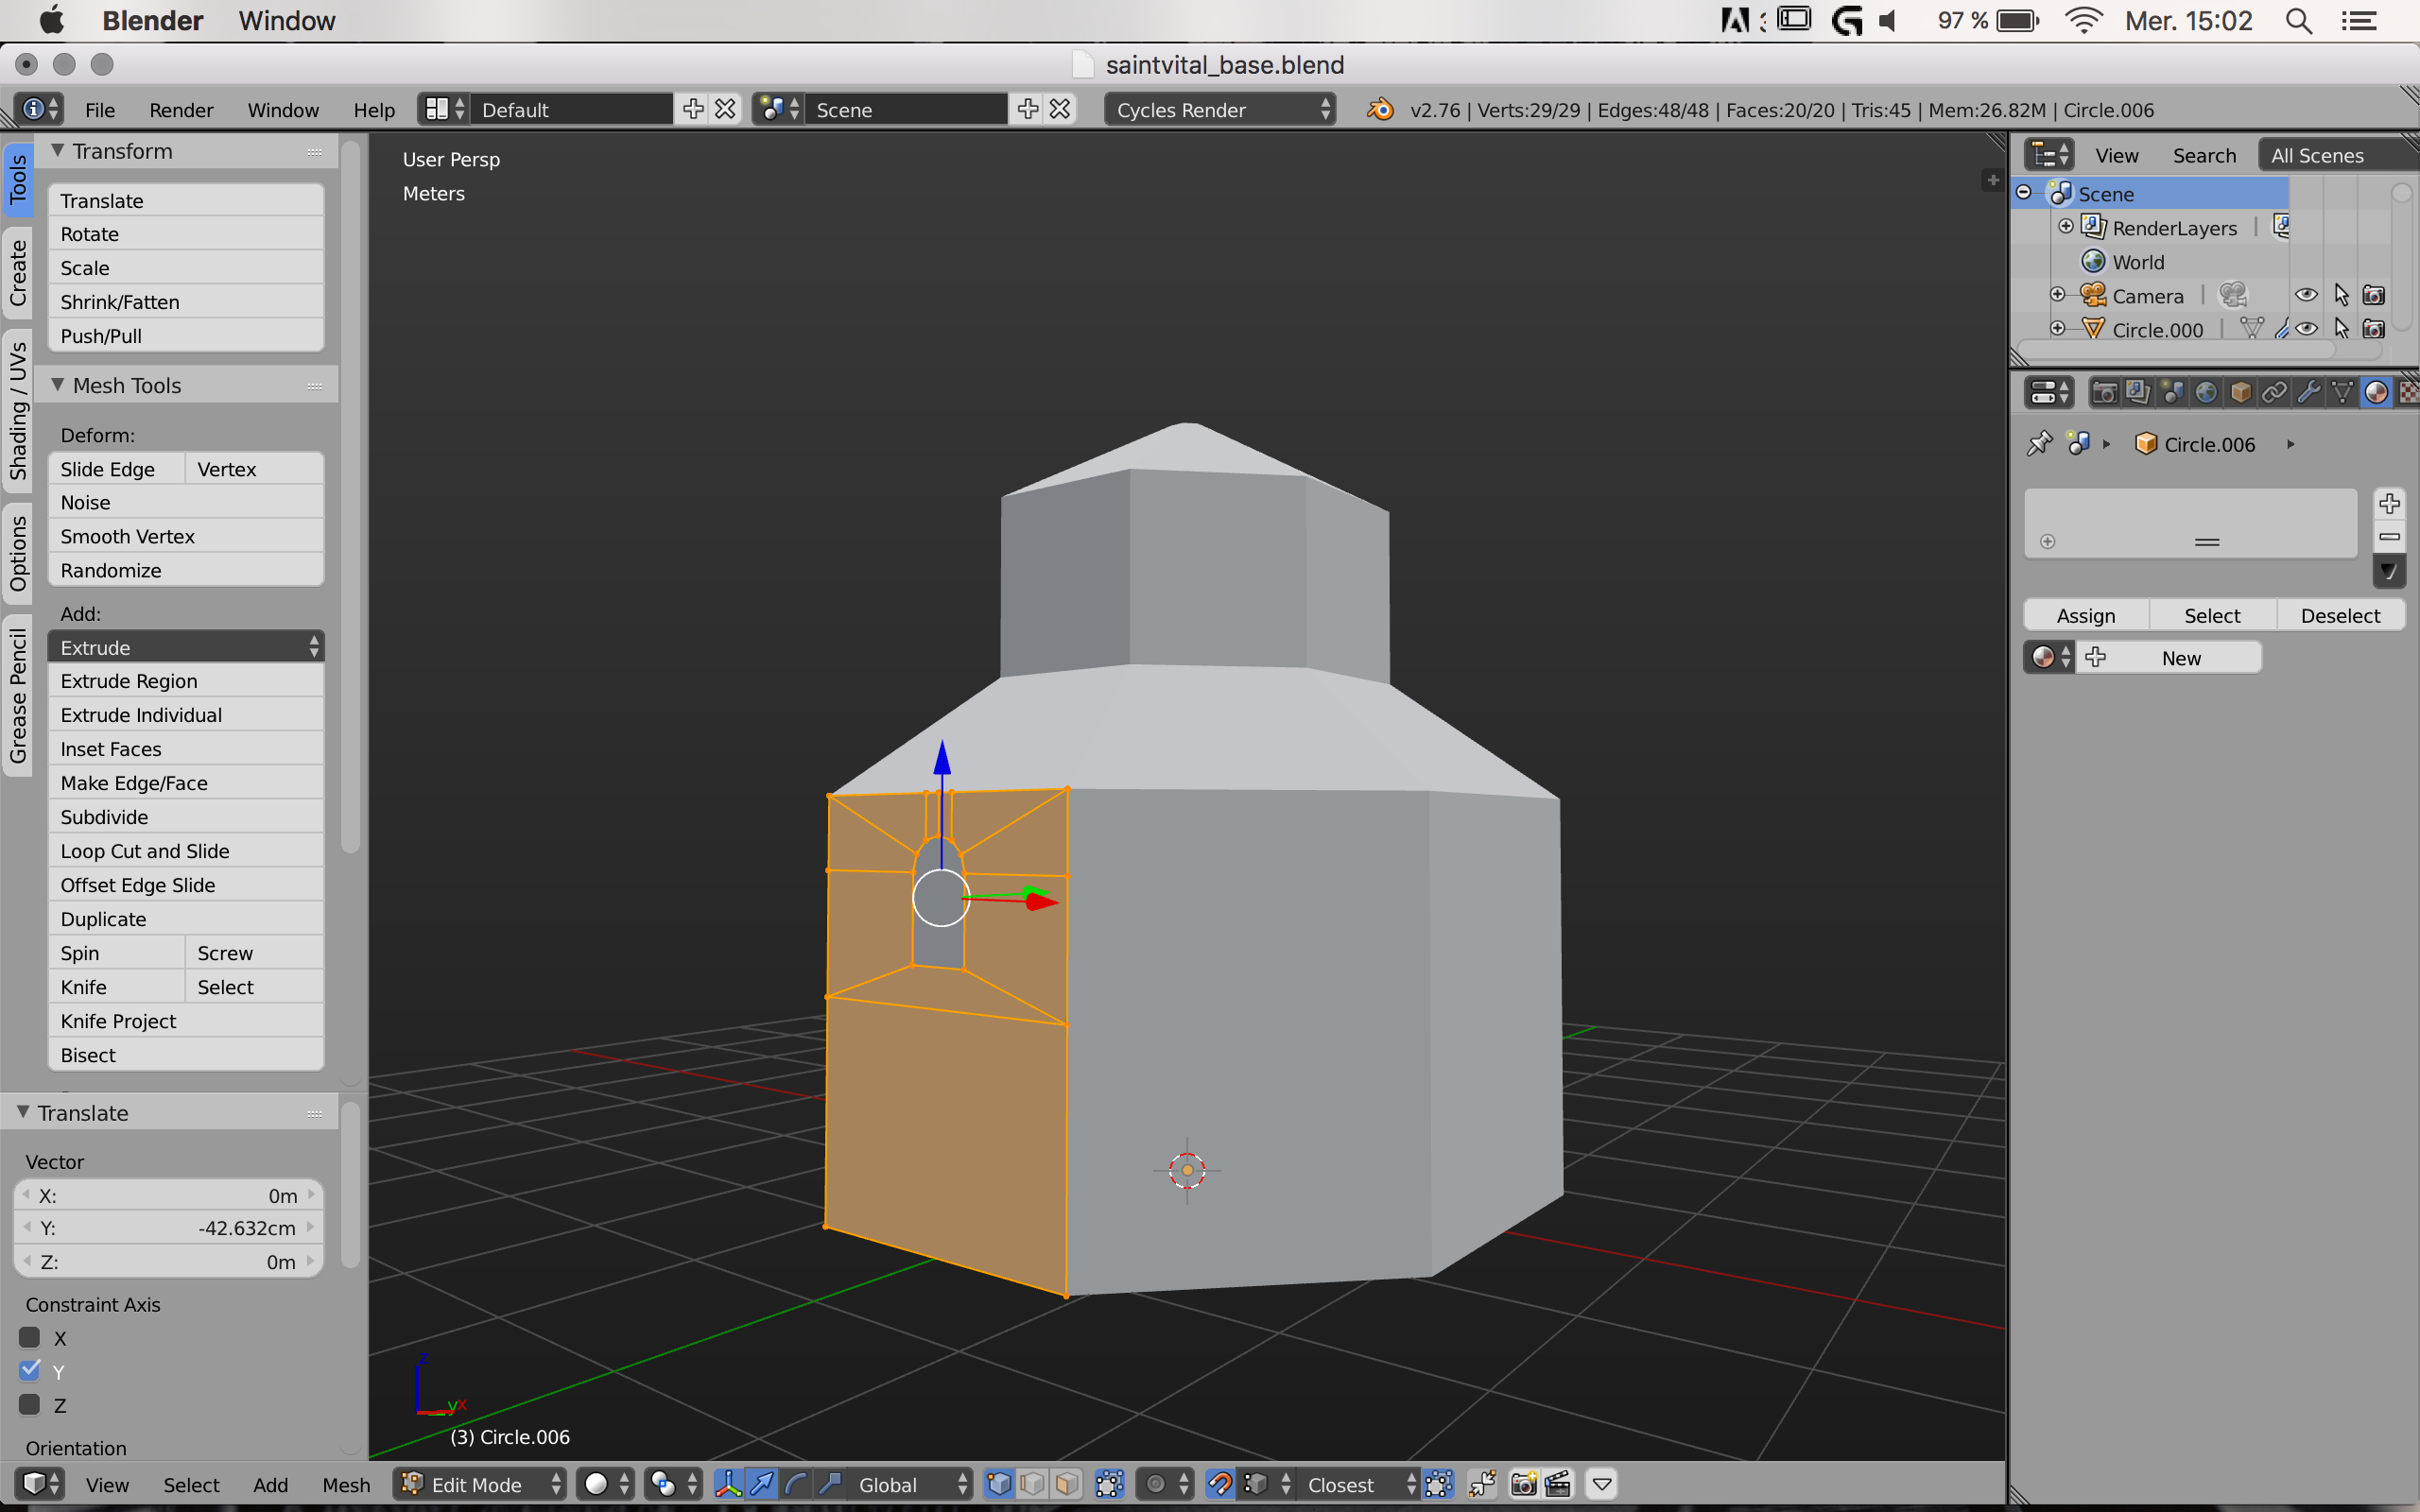
Task: Open the World properties globe tab
Action: tap(2206, 392)
